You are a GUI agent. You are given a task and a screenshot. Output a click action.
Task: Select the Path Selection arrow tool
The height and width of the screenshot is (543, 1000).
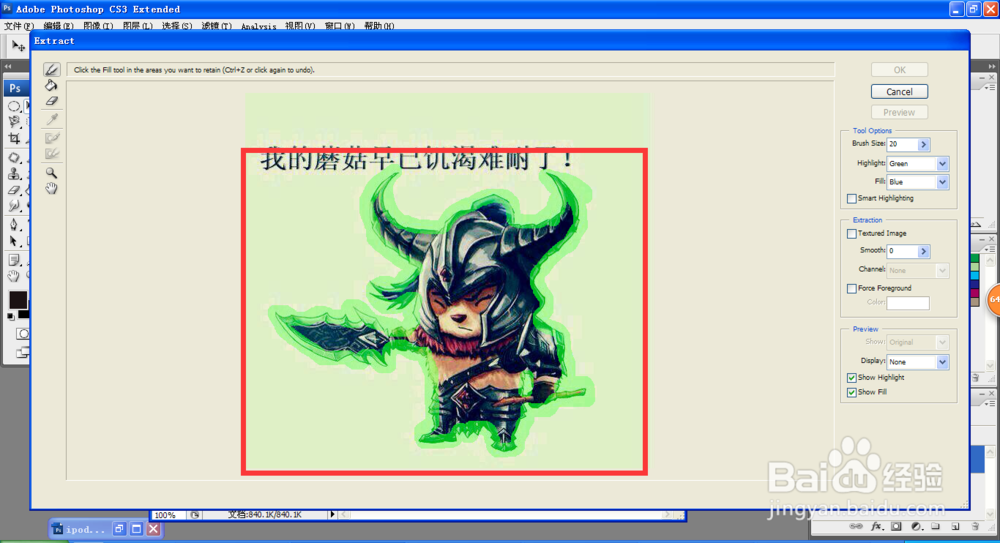point(14,241)
